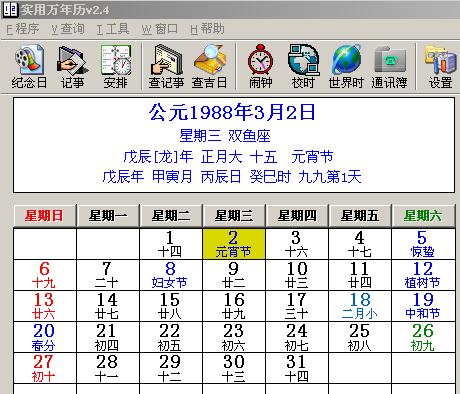Select March 3 (十六)
The width and height of the screenshot is (460, 394).
pos(297,244)
